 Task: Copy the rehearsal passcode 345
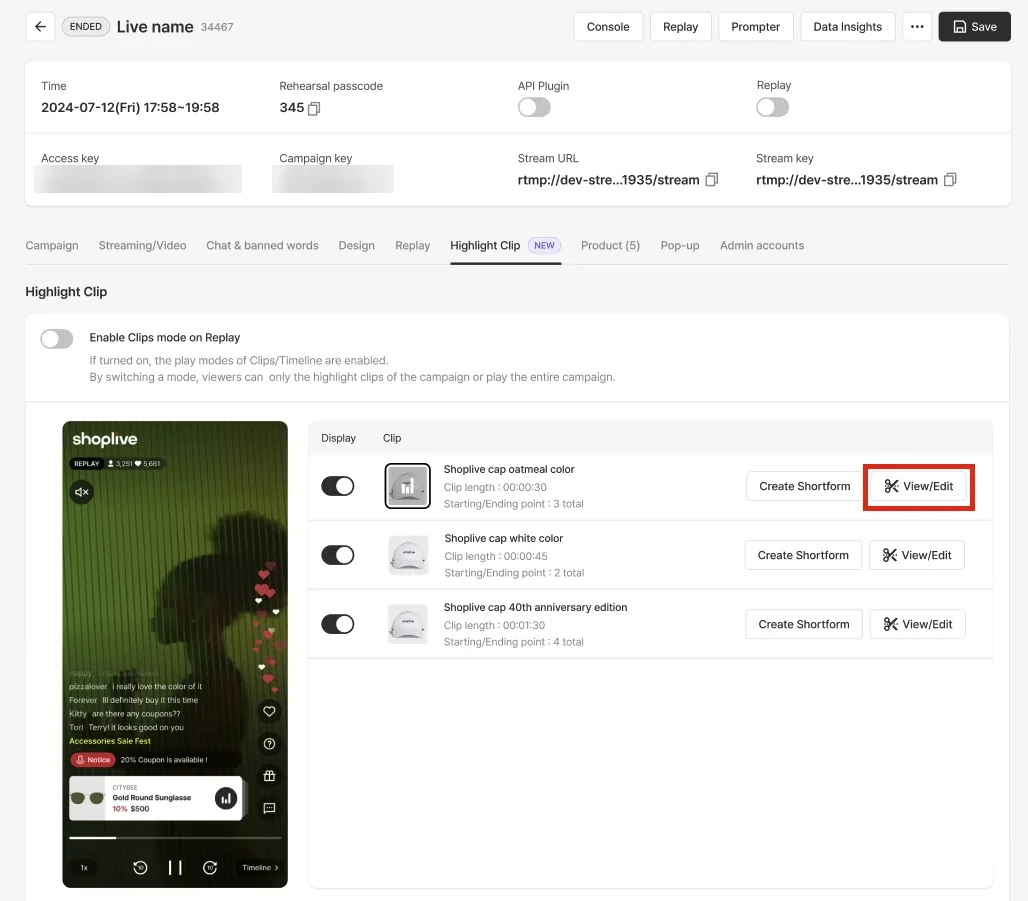(314, 108)
